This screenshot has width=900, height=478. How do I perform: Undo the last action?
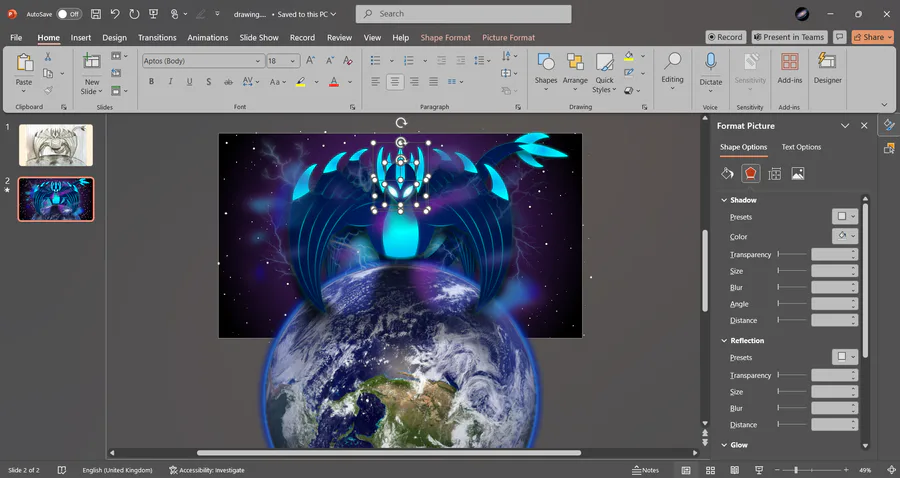pos(115,14)
